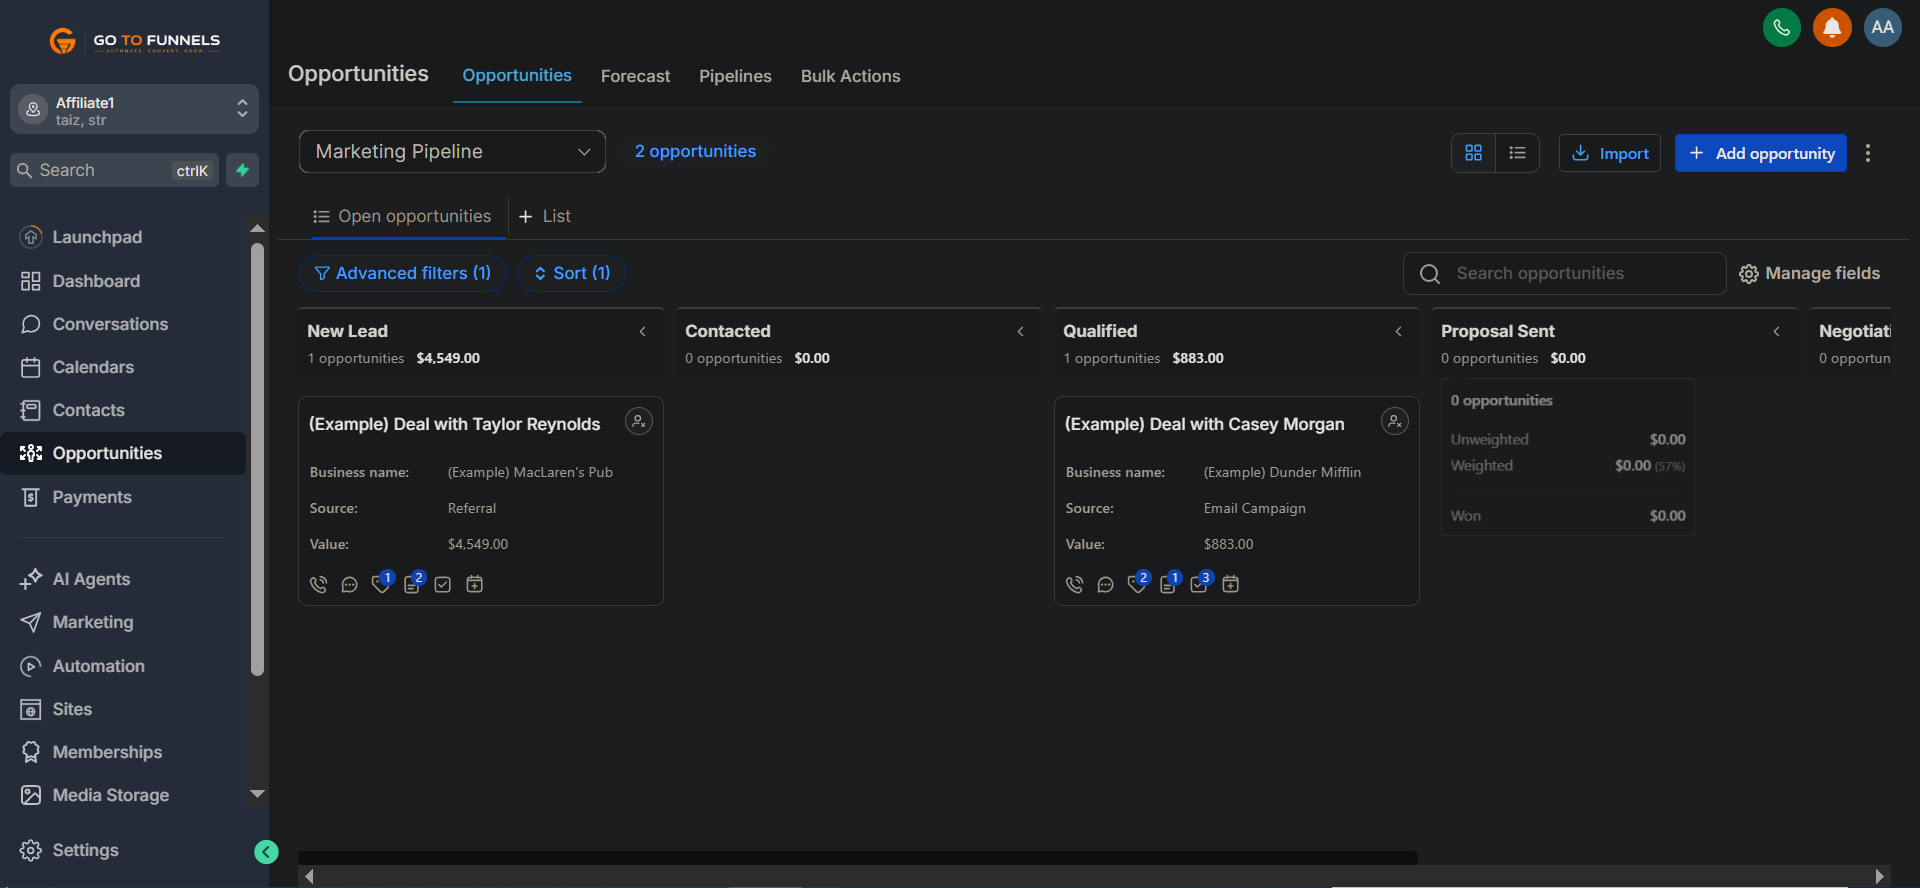The width and height of the screenshot is (1920, 888).
Task: Click owner avatar icon on Taylor Reynolds card
Action: [x=638, y=421]
